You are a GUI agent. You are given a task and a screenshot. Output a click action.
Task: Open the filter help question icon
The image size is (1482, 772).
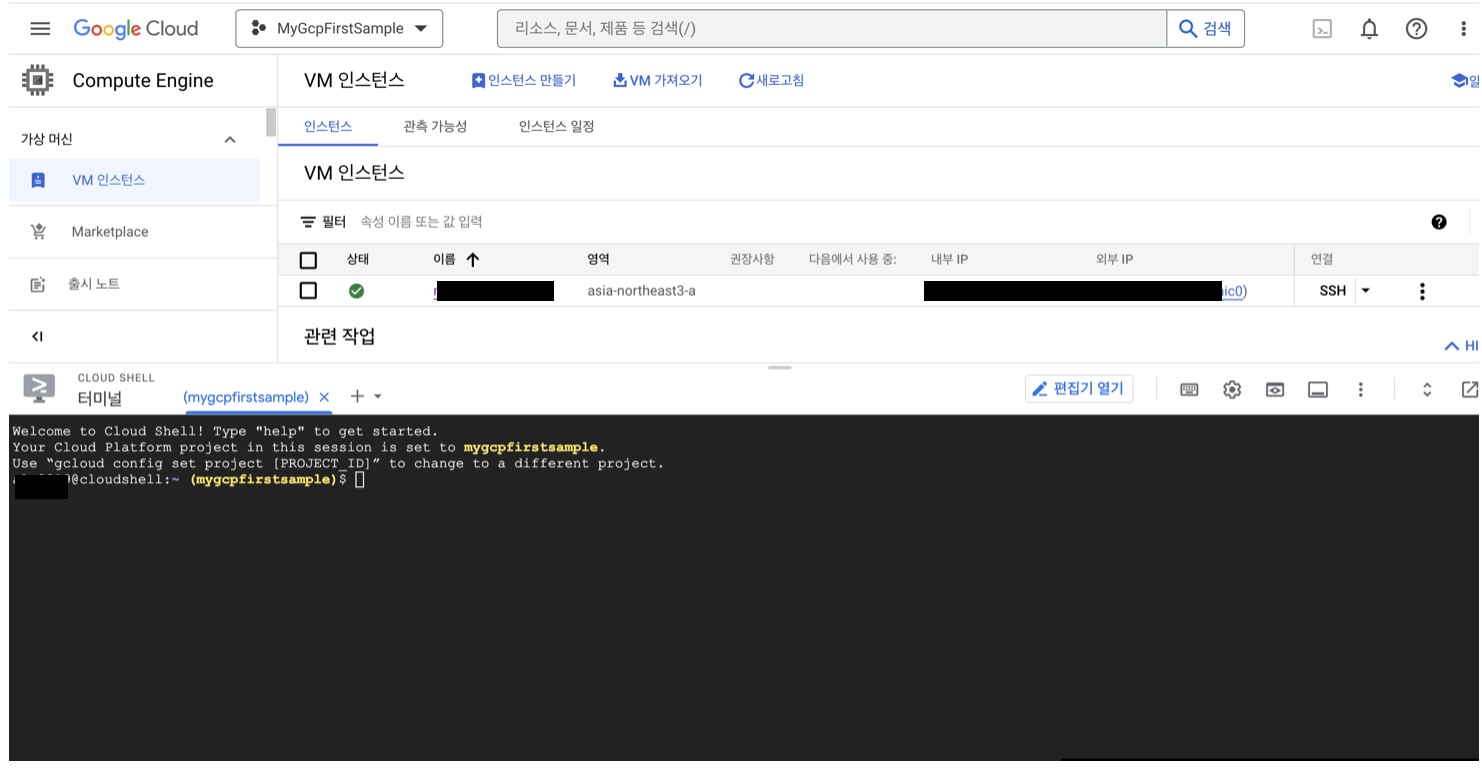(1439, 222)
